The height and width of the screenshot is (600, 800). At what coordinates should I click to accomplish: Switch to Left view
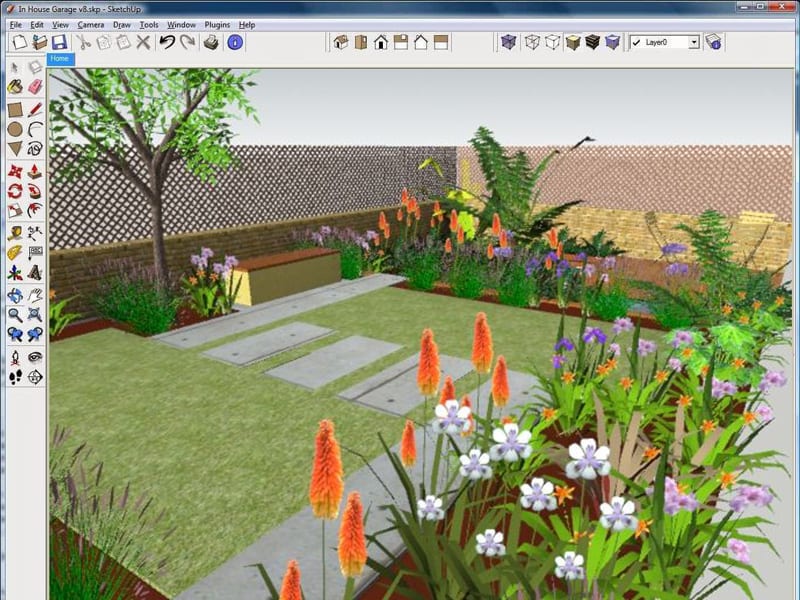(441, 42)
